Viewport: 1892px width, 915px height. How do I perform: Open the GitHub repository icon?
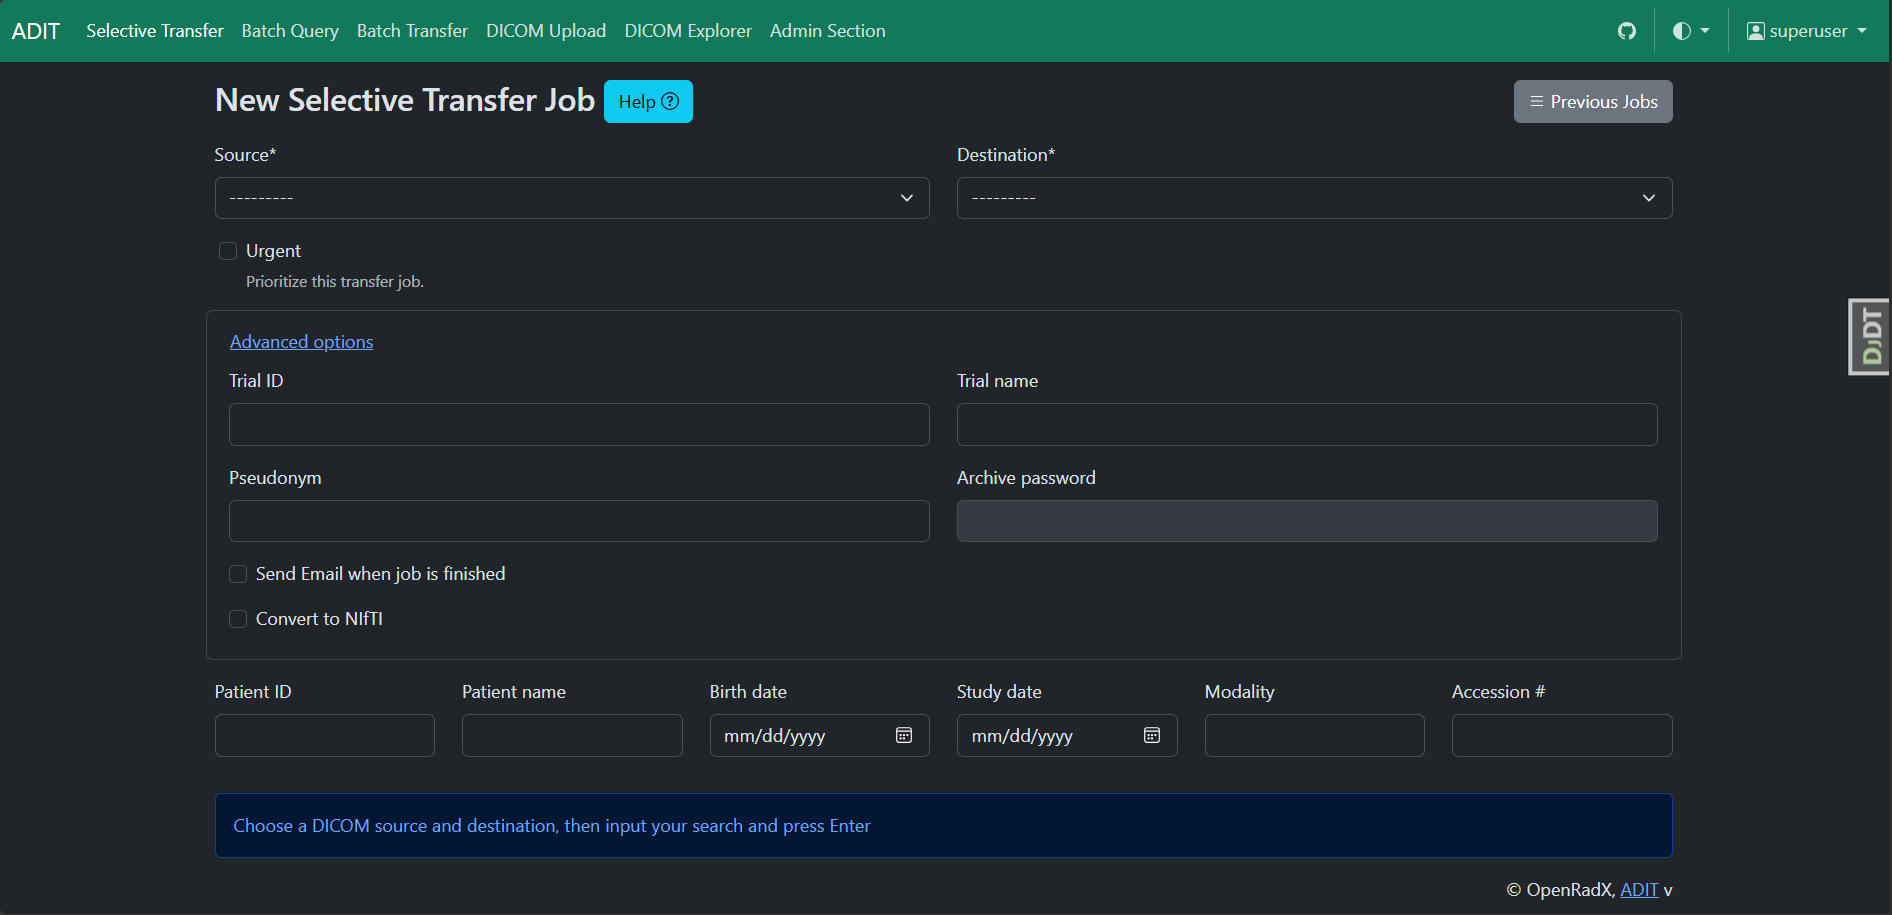pyautogui.click(x=1627, y=31)
